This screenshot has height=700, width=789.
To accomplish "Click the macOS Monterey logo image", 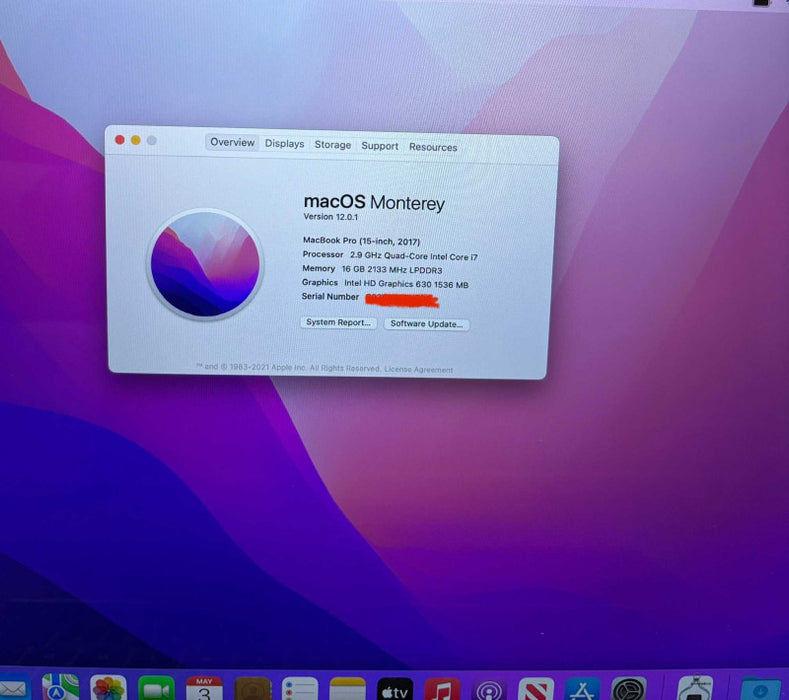I will pos(205,265).
